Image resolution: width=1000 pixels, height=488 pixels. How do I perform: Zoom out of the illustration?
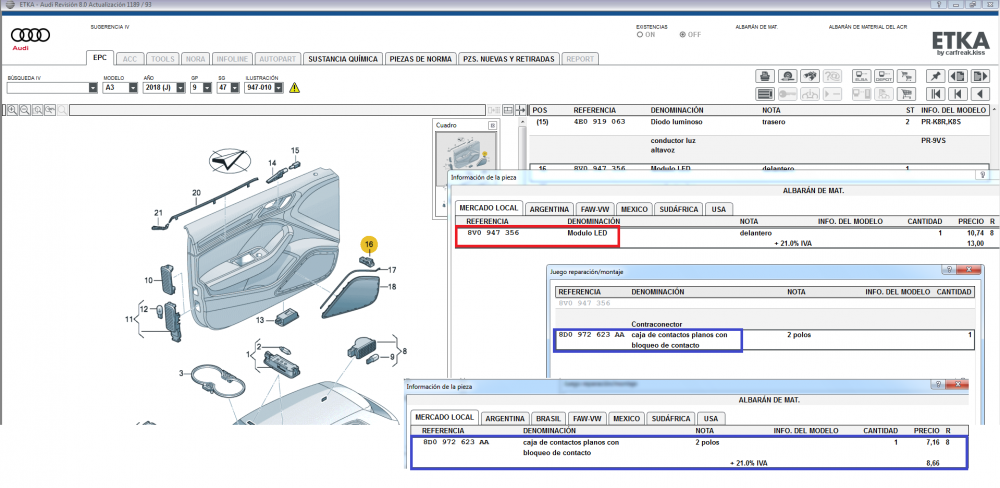click(x=24, y=110)
